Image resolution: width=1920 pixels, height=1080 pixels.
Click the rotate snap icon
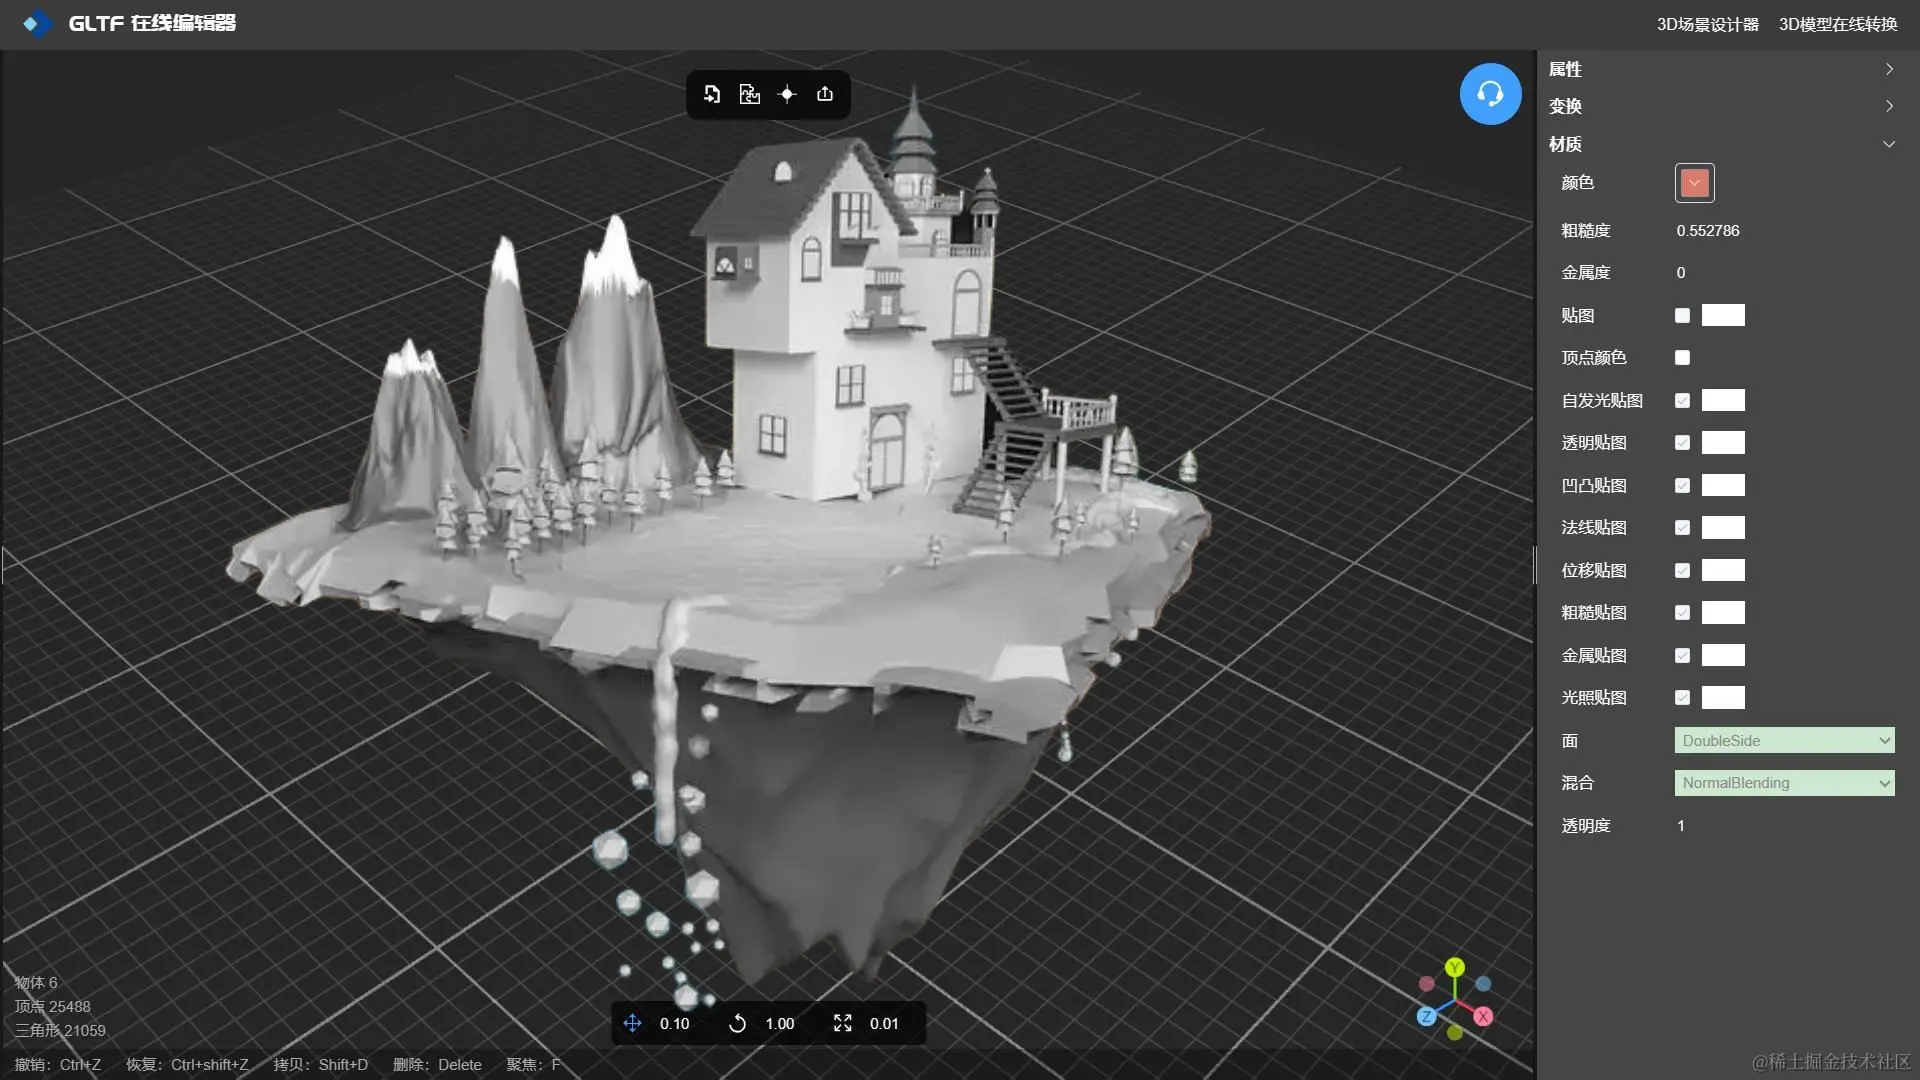[x=737, y=1023]
